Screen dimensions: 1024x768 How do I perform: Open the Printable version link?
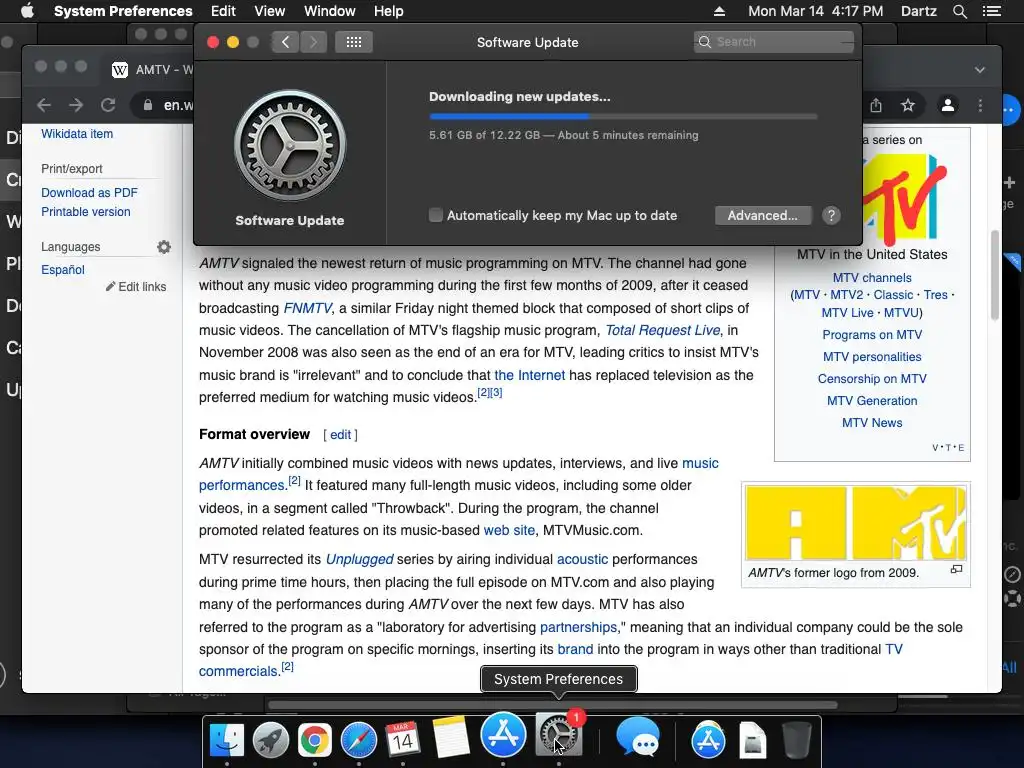[x=86, y=212]
